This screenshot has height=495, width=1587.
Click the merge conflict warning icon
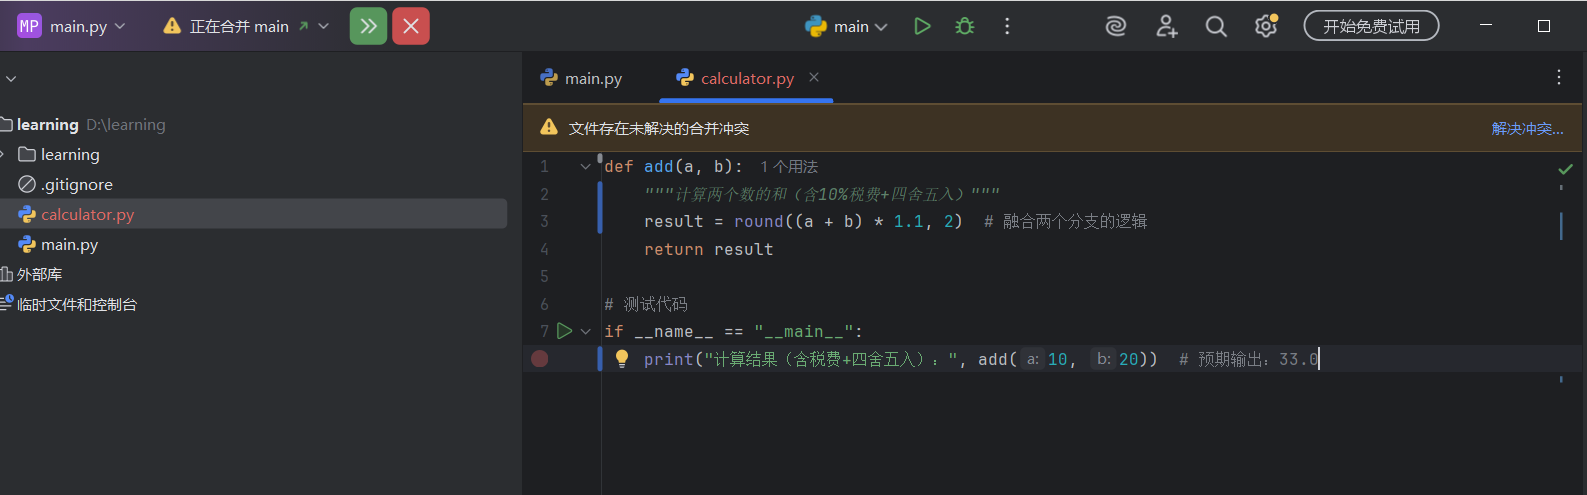549,127
